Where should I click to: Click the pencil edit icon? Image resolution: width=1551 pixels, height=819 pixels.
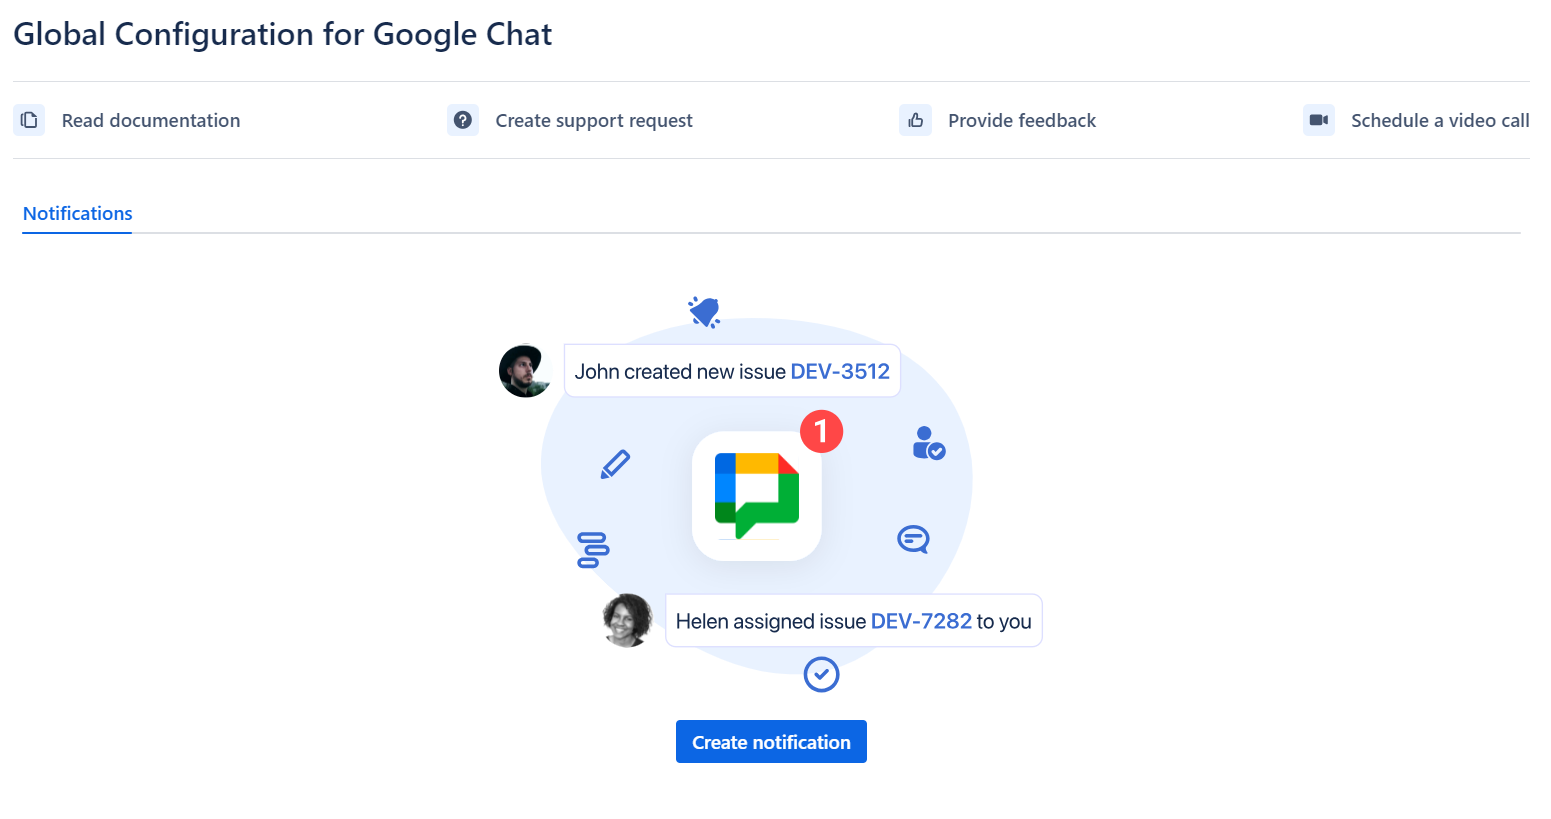[x=615, y=464]
